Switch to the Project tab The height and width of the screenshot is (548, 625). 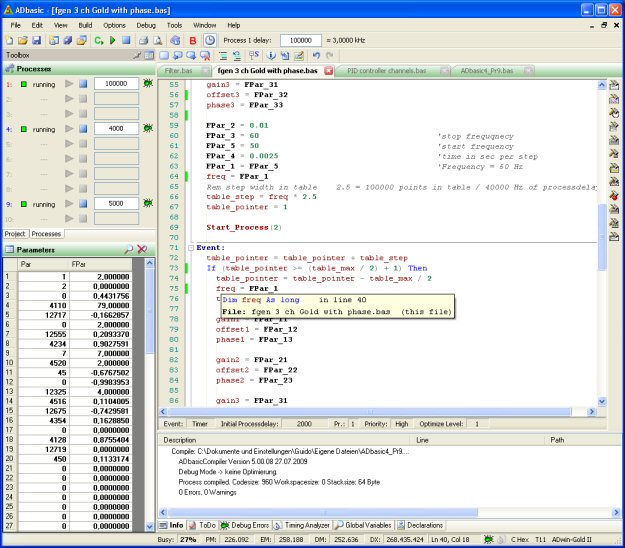pyautogui.click(x=15, y=234)
